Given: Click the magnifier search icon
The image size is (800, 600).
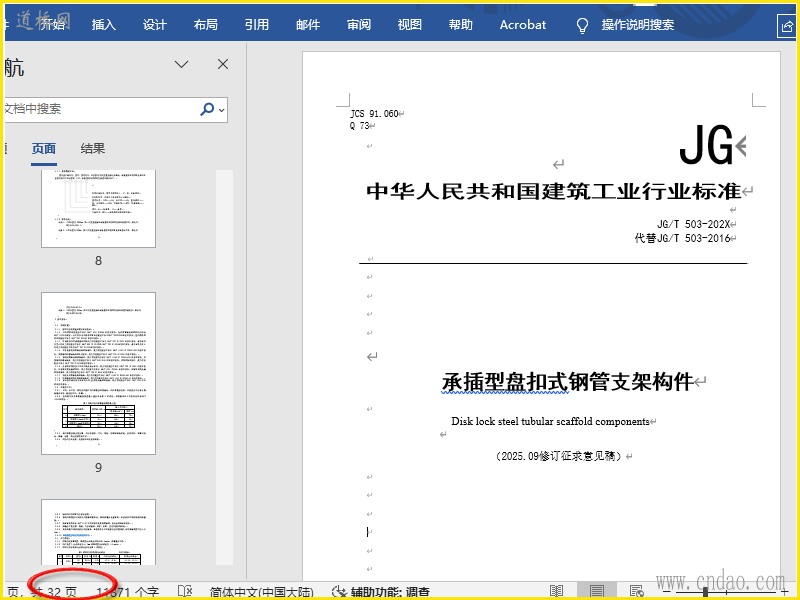Looking at the screenshot, I should [207, 109].
